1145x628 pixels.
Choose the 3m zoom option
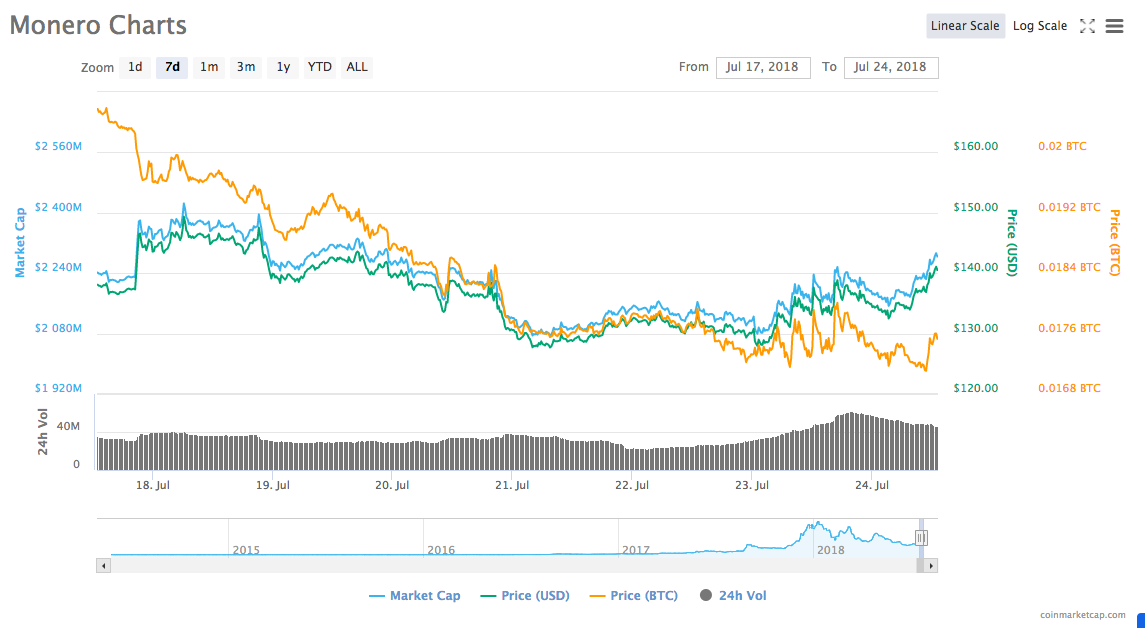point(246,67)
